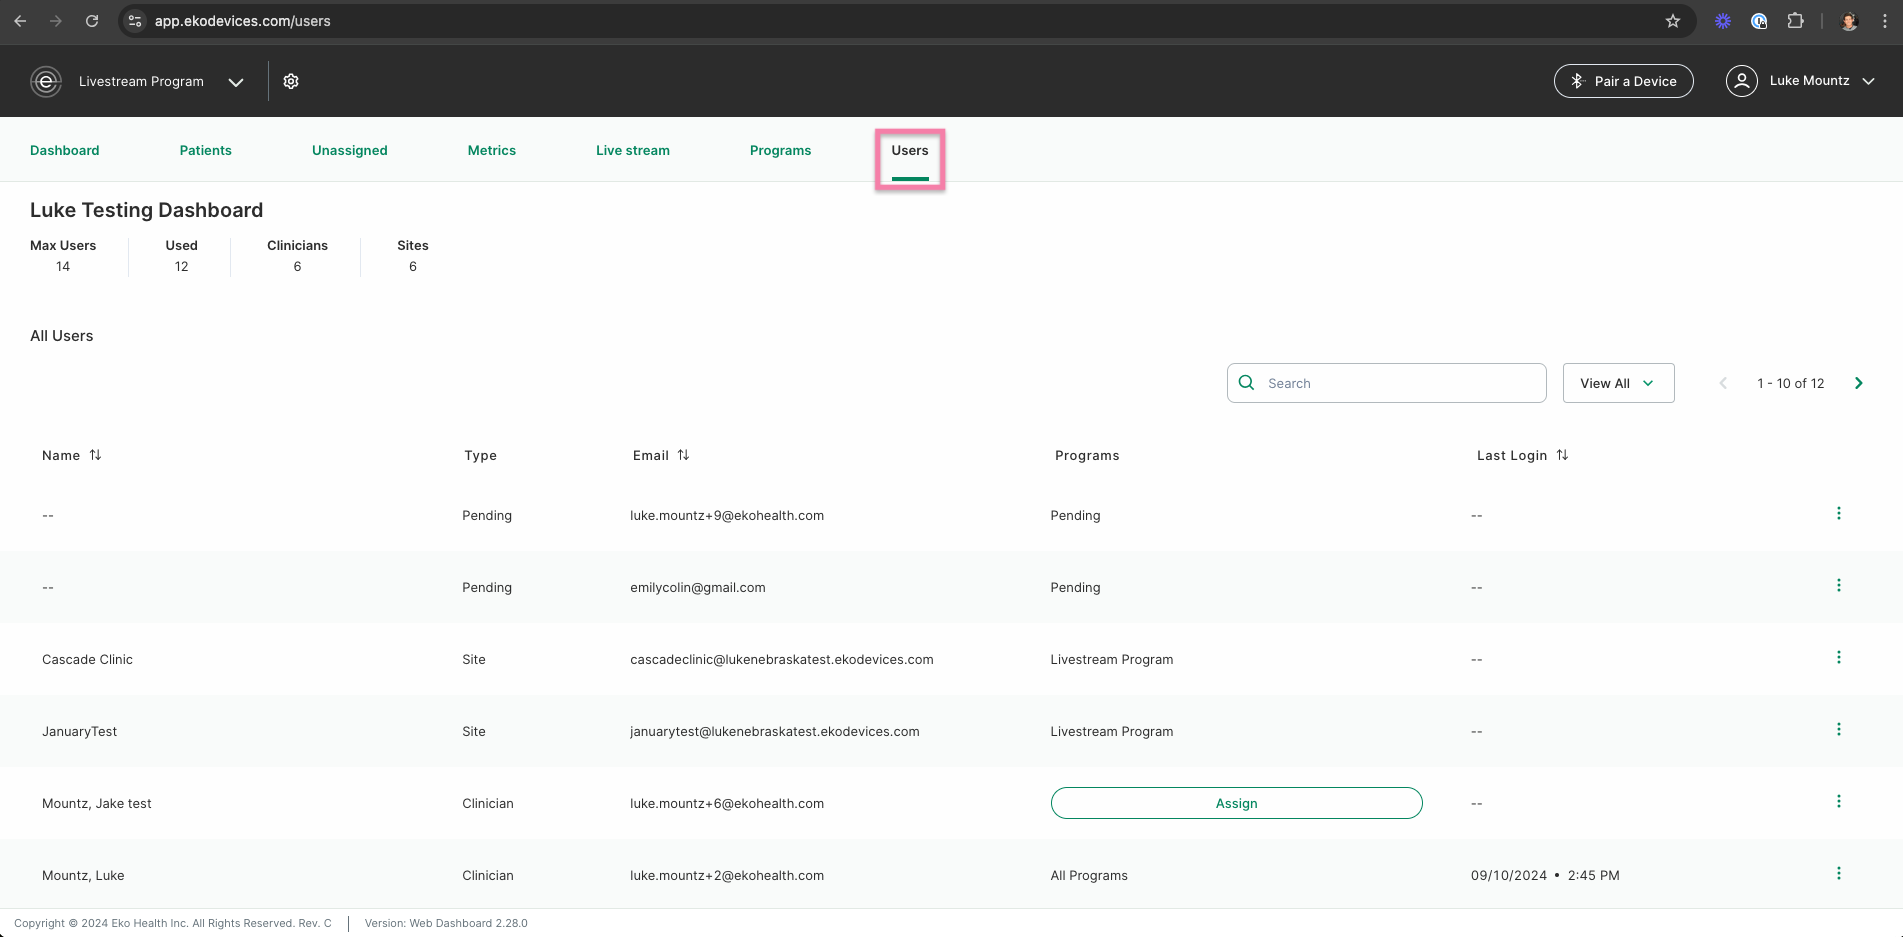Open browser extensions puzzle icon
The image size is (1903, 937).
point(1795,21)
